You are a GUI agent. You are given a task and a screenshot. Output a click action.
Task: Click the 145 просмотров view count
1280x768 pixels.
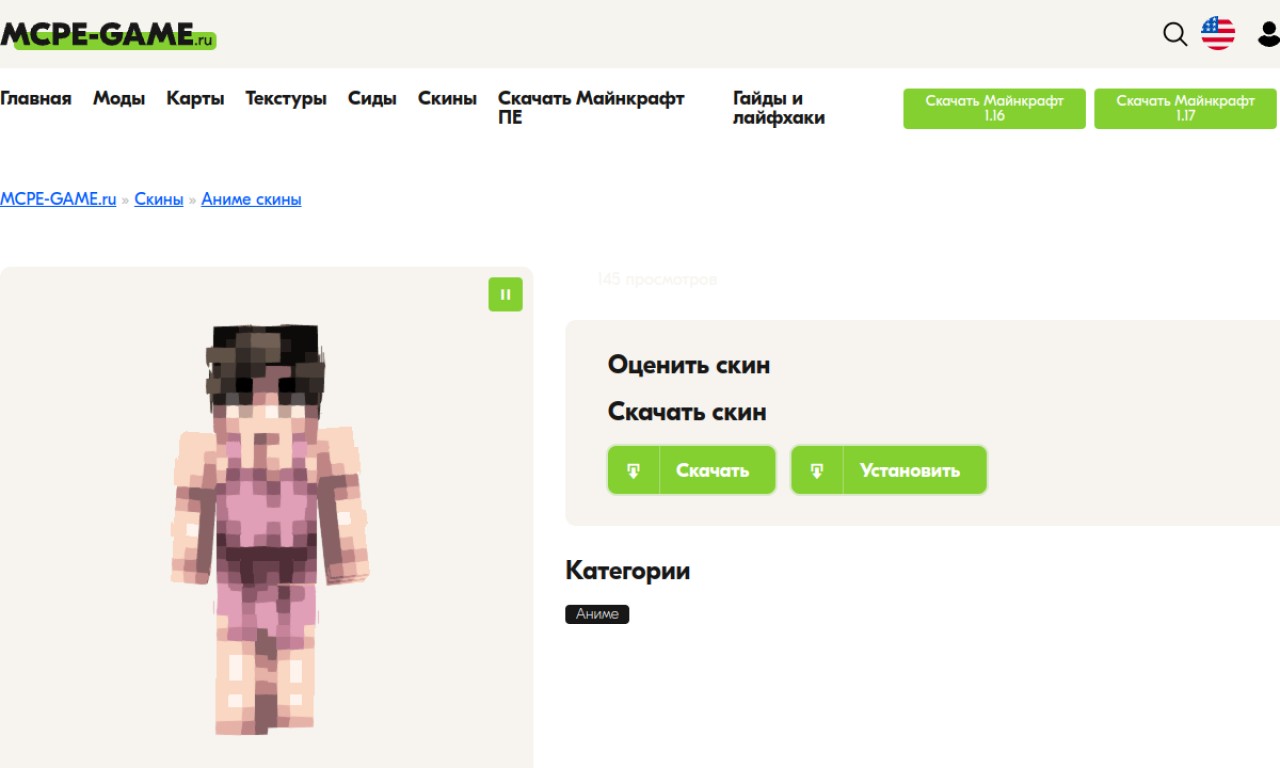point(657,280)
